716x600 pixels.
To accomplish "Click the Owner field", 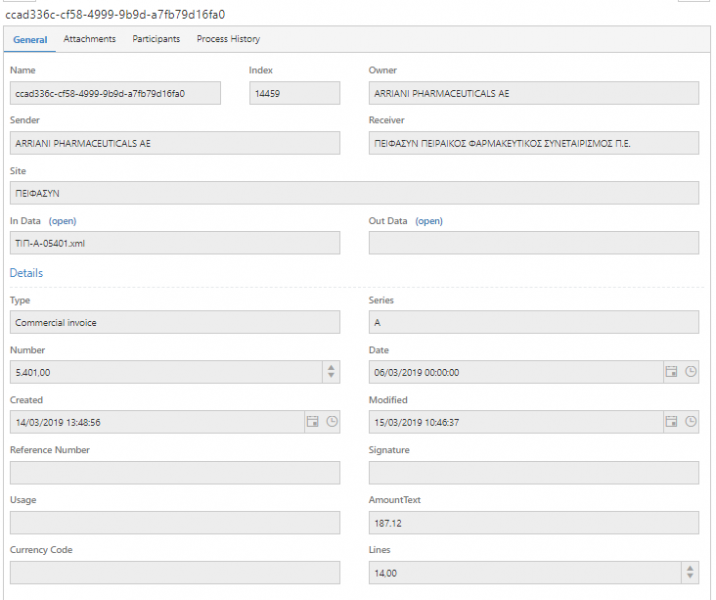I will [x=534, y=93].
